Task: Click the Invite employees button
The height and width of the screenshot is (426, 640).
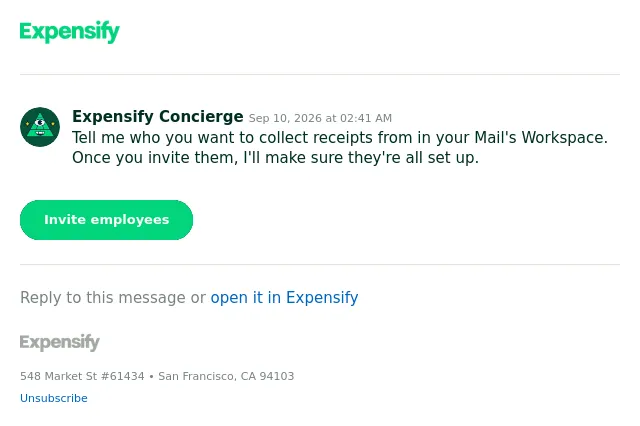Action: click(107, 220)
